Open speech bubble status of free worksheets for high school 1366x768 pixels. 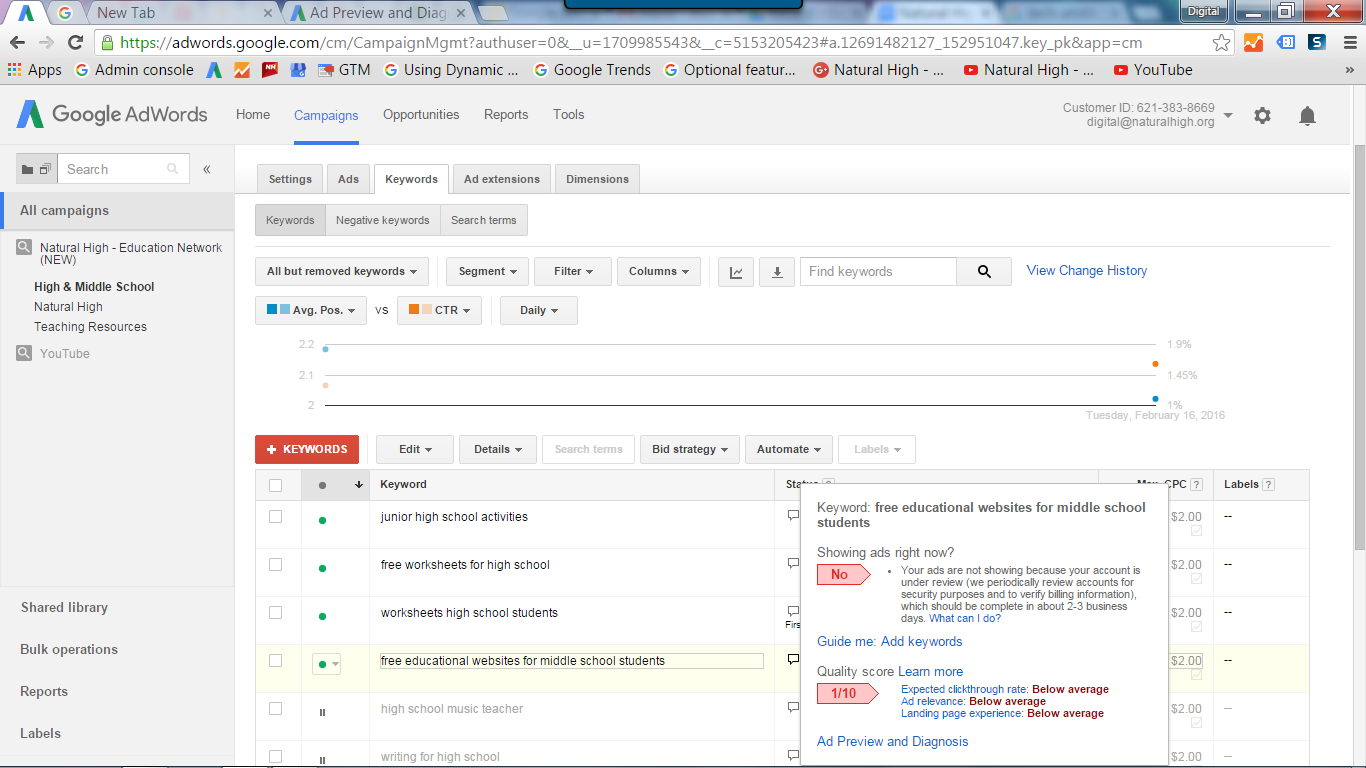pyautogui.click(x=793, y=564)
